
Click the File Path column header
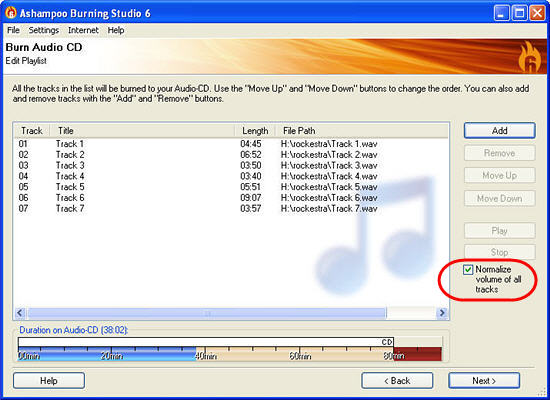(x=361, y=131)
